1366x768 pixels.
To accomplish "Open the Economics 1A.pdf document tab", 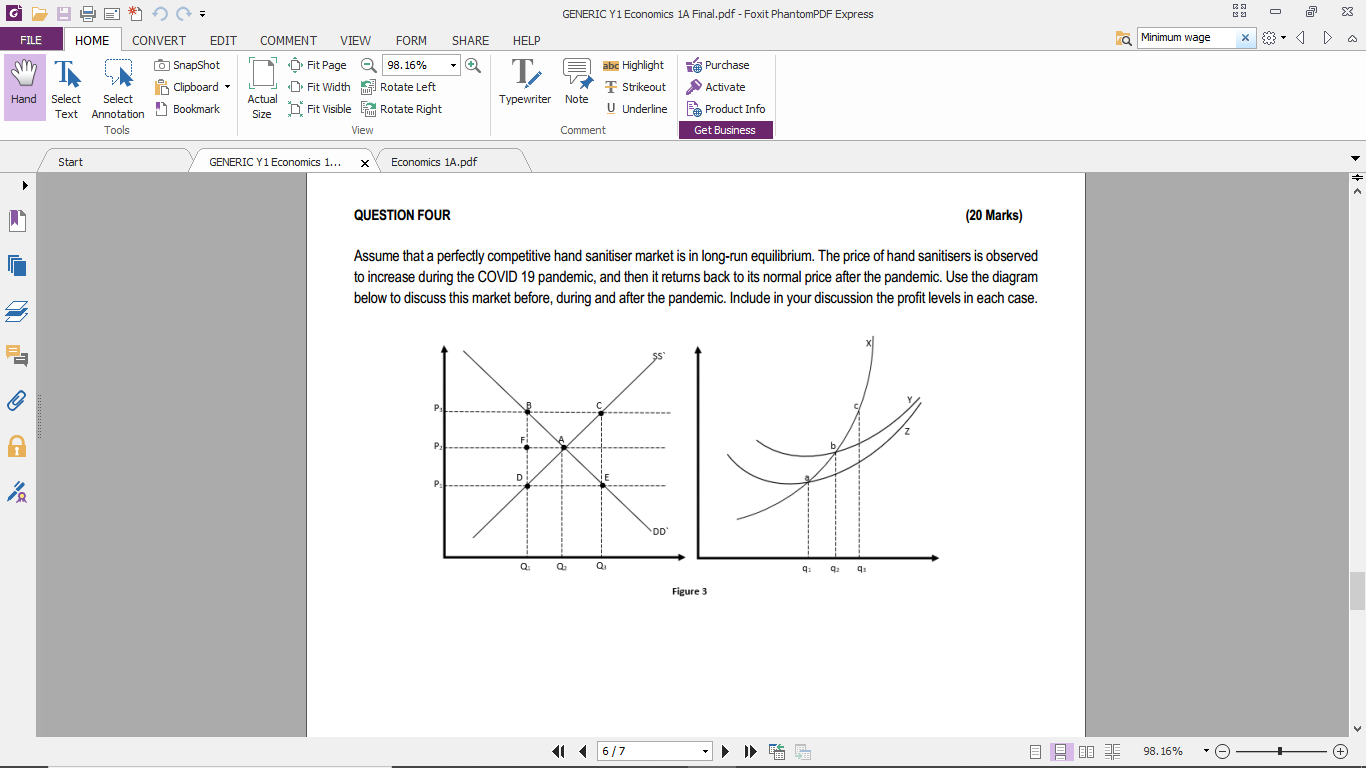I will [x=434, y=160].
